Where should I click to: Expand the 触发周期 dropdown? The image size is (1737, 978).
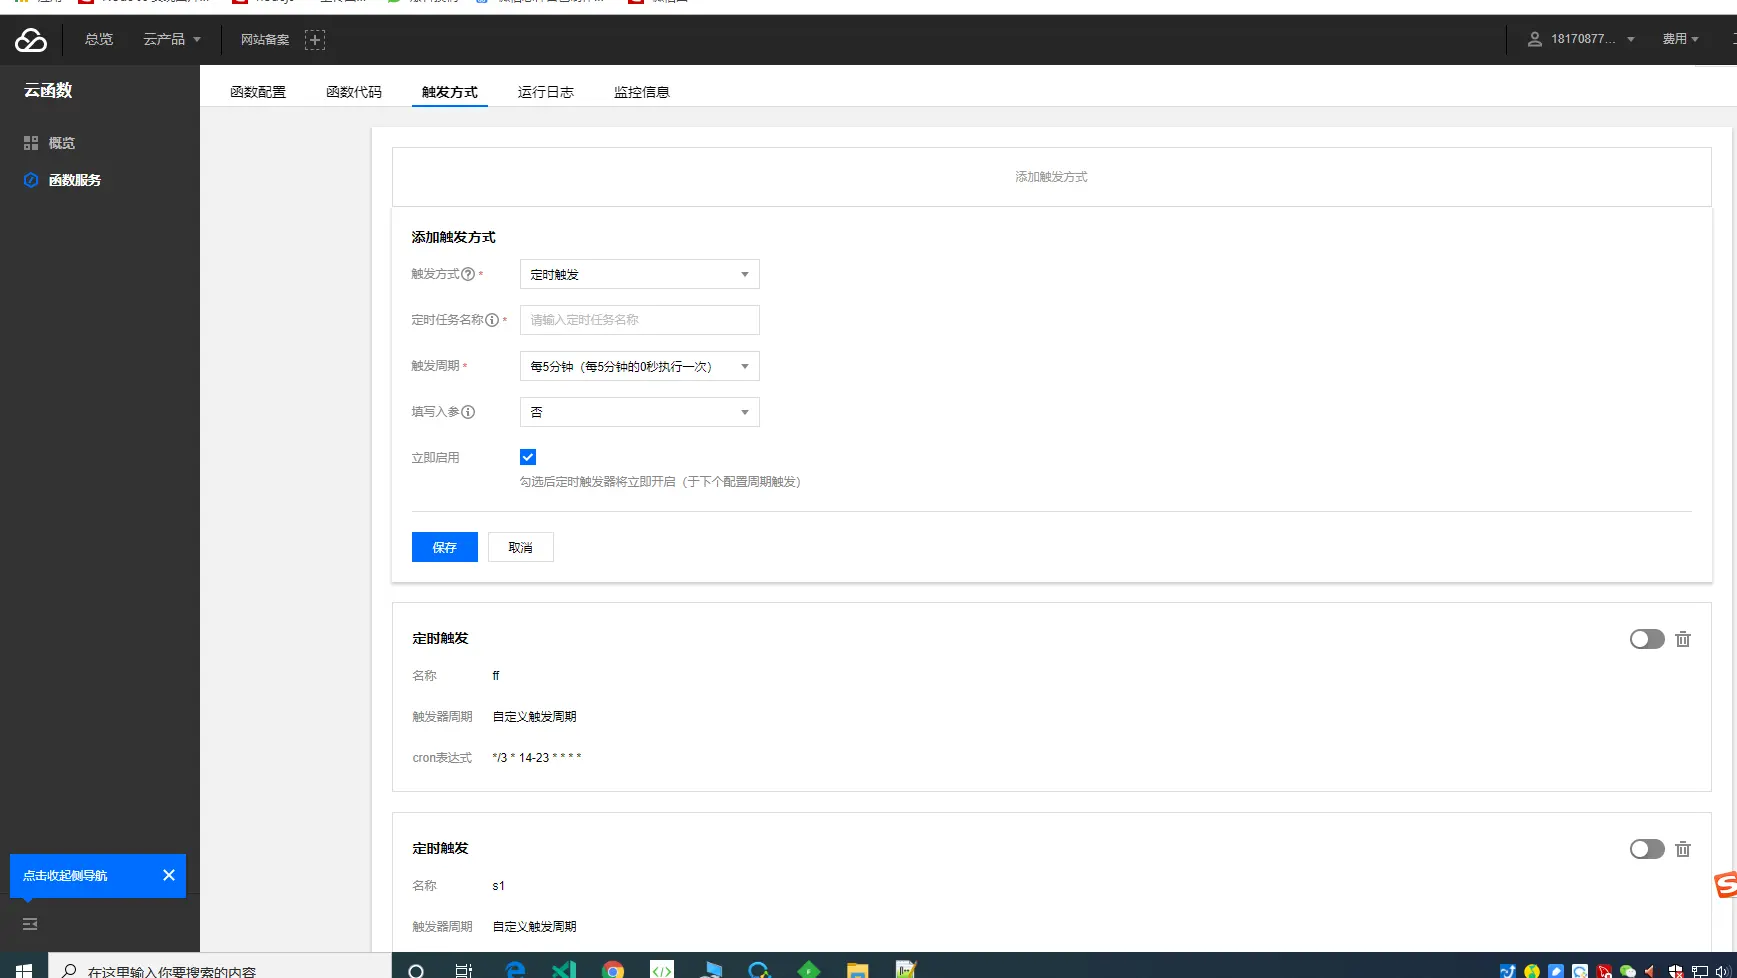[640, 366]
